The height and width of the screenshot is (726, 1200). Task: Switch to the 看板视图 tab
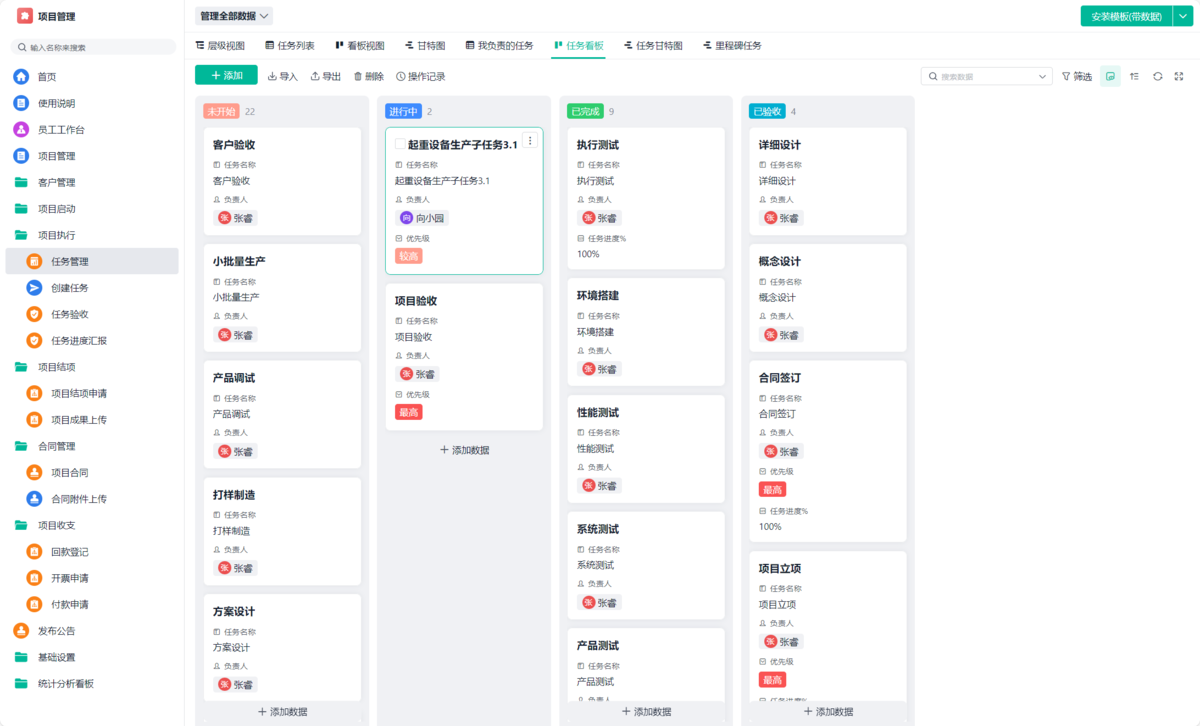click(360, 46)
